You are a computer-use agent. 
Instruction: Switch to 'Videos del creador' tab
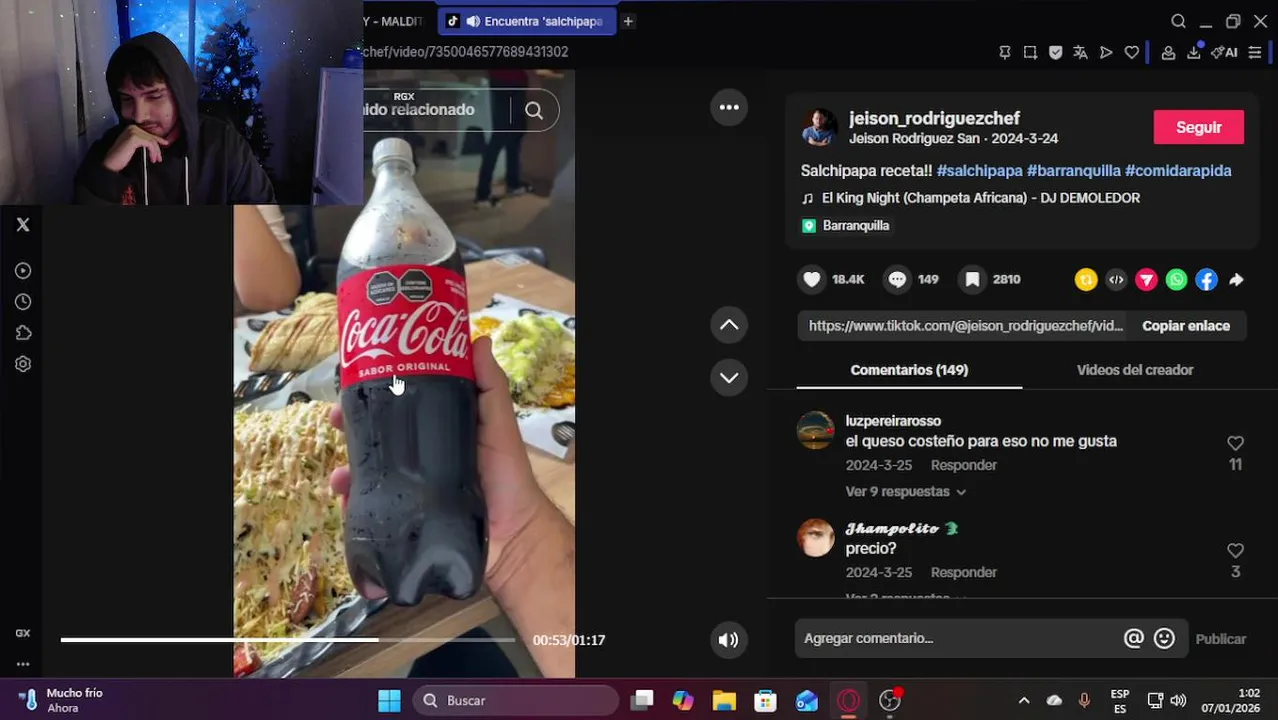click(x=1135, y=370)
